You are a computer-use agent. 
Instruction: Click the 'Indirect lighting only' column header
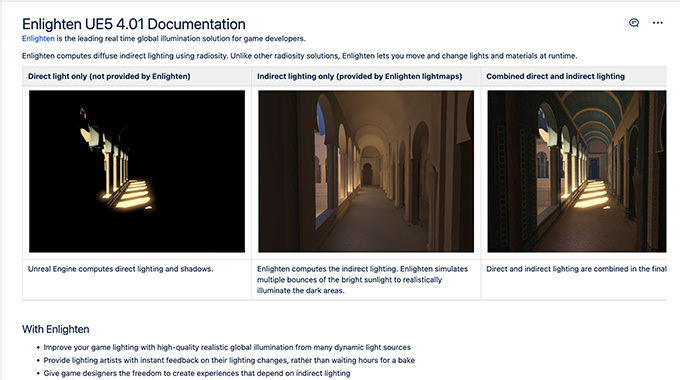(360, 76)
